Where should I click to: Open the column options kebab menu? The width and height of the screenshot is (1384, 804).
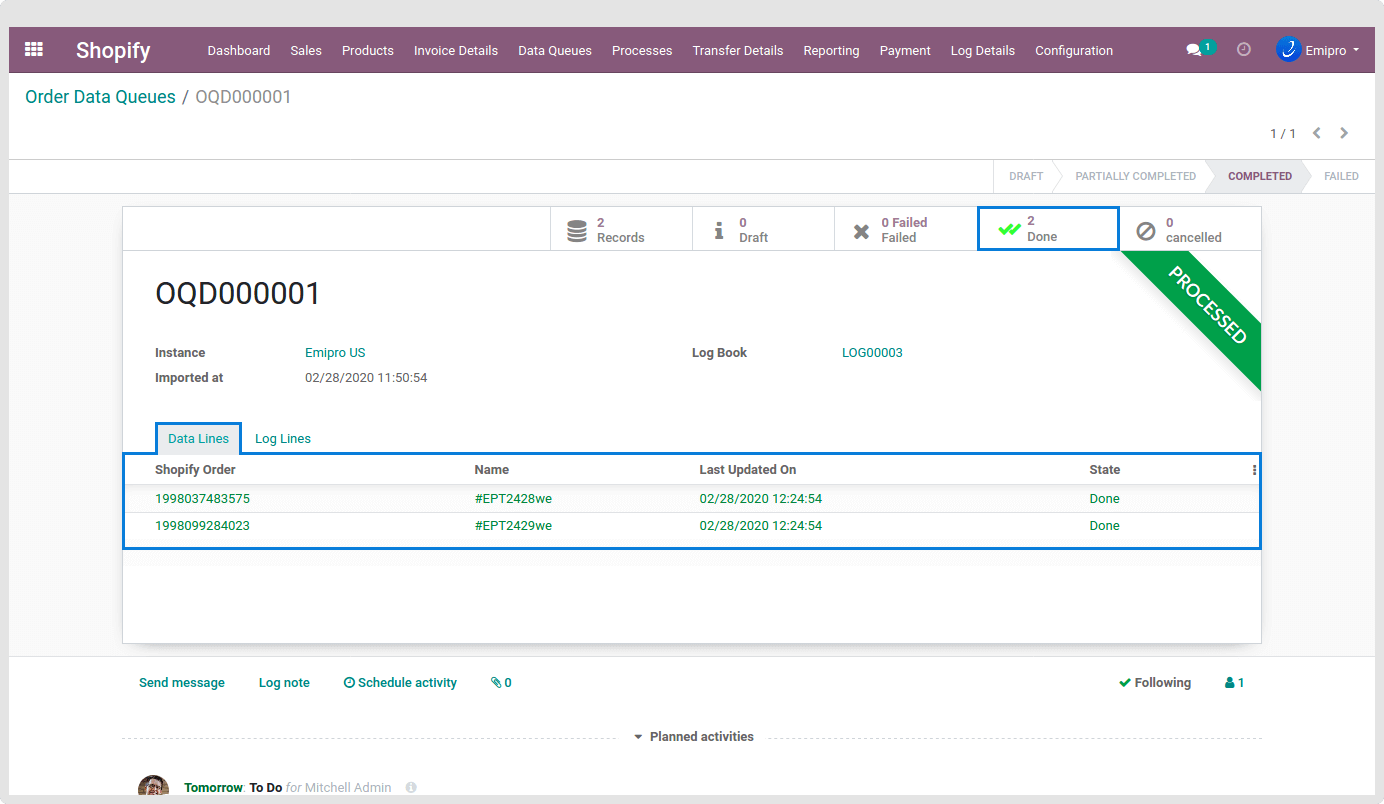(x=1254, y=470)
